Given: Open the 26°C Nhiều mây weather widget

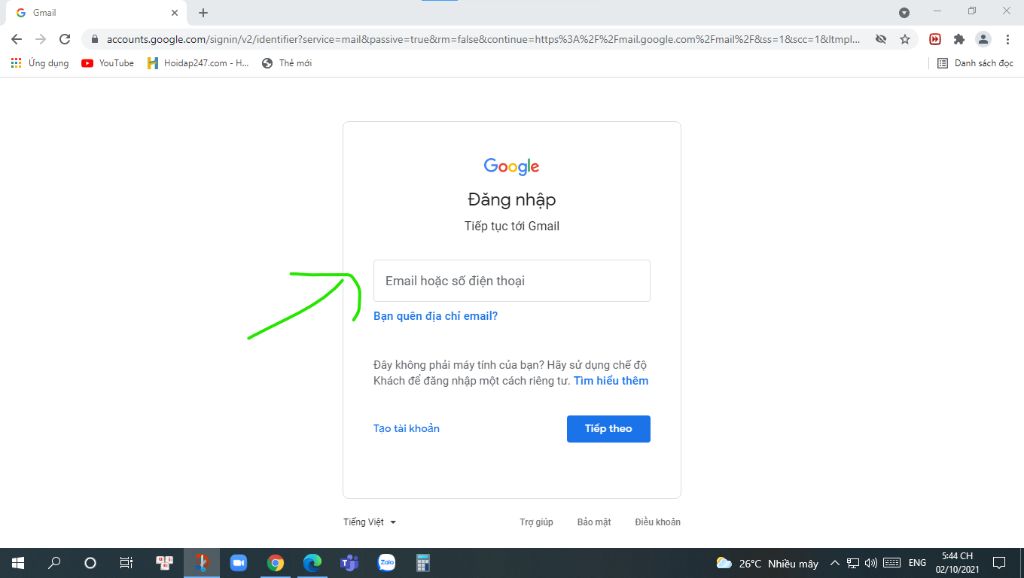Looking at the screenshot, I should (767, 563).
